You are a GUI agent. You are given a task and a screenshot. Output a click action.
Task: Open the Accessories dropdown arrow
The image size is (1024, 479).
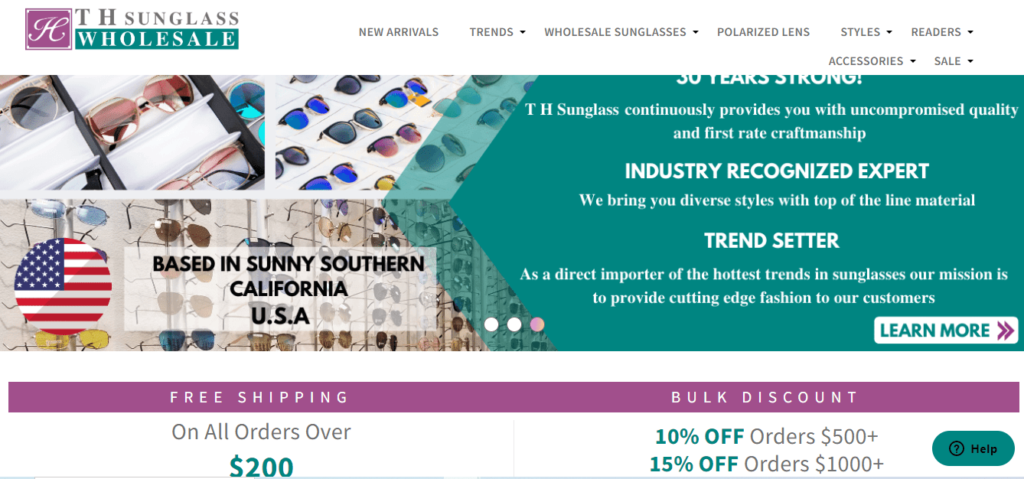point(912,61)
